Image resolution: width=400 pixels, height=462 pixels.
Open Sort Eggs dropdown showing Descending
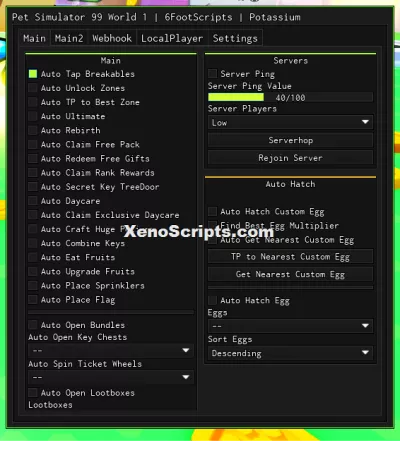(290, 353)
